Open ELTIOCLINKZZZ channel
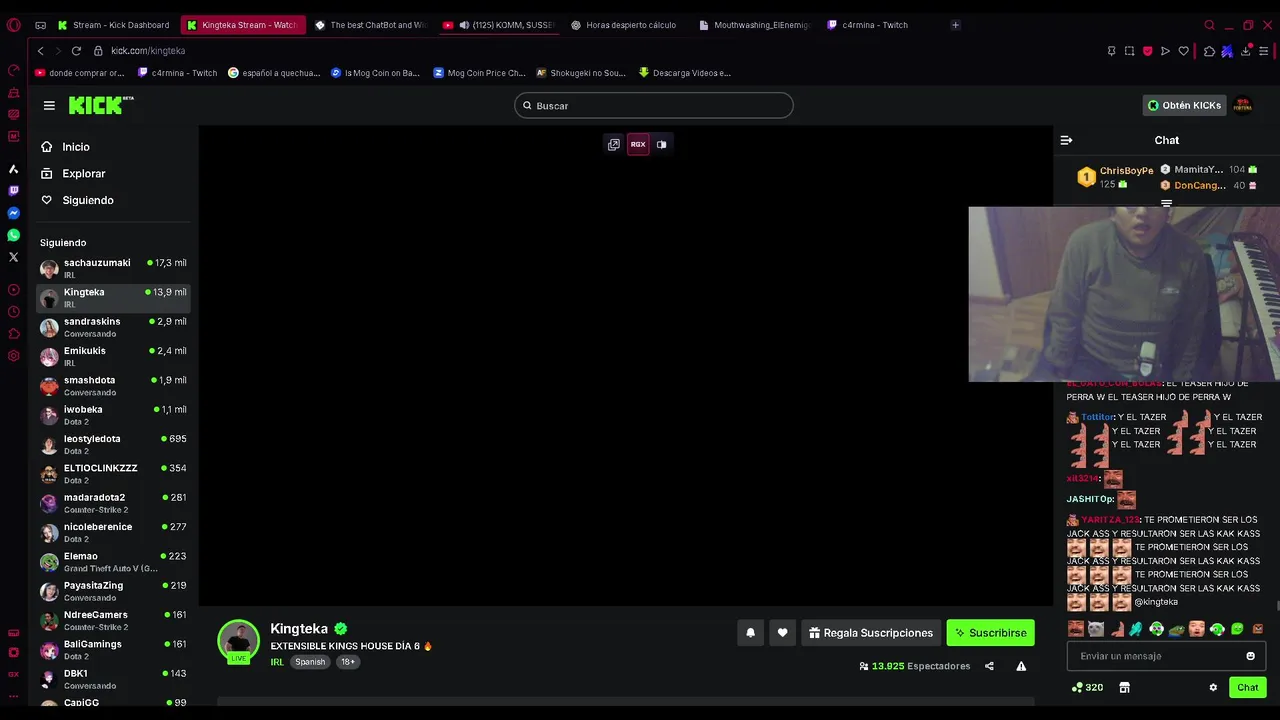The width and height of the screenshot is (1280, 720). 113,473
